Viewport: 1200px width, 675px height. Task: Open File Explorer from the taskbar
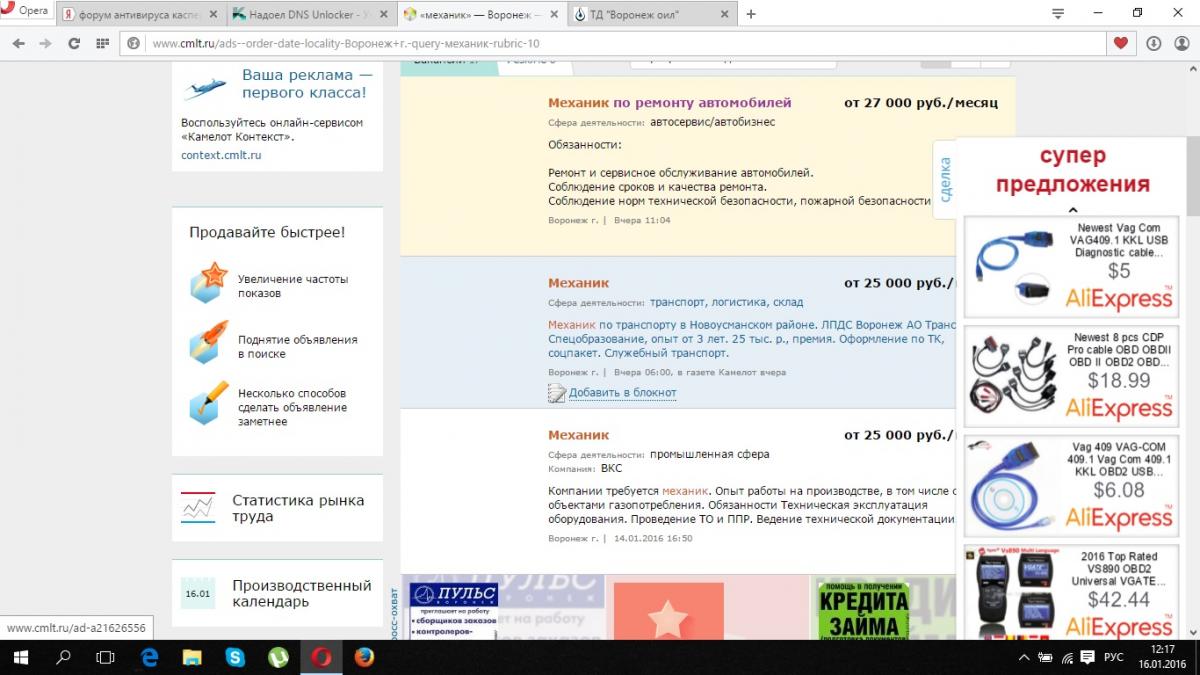[x=192, y=657]
